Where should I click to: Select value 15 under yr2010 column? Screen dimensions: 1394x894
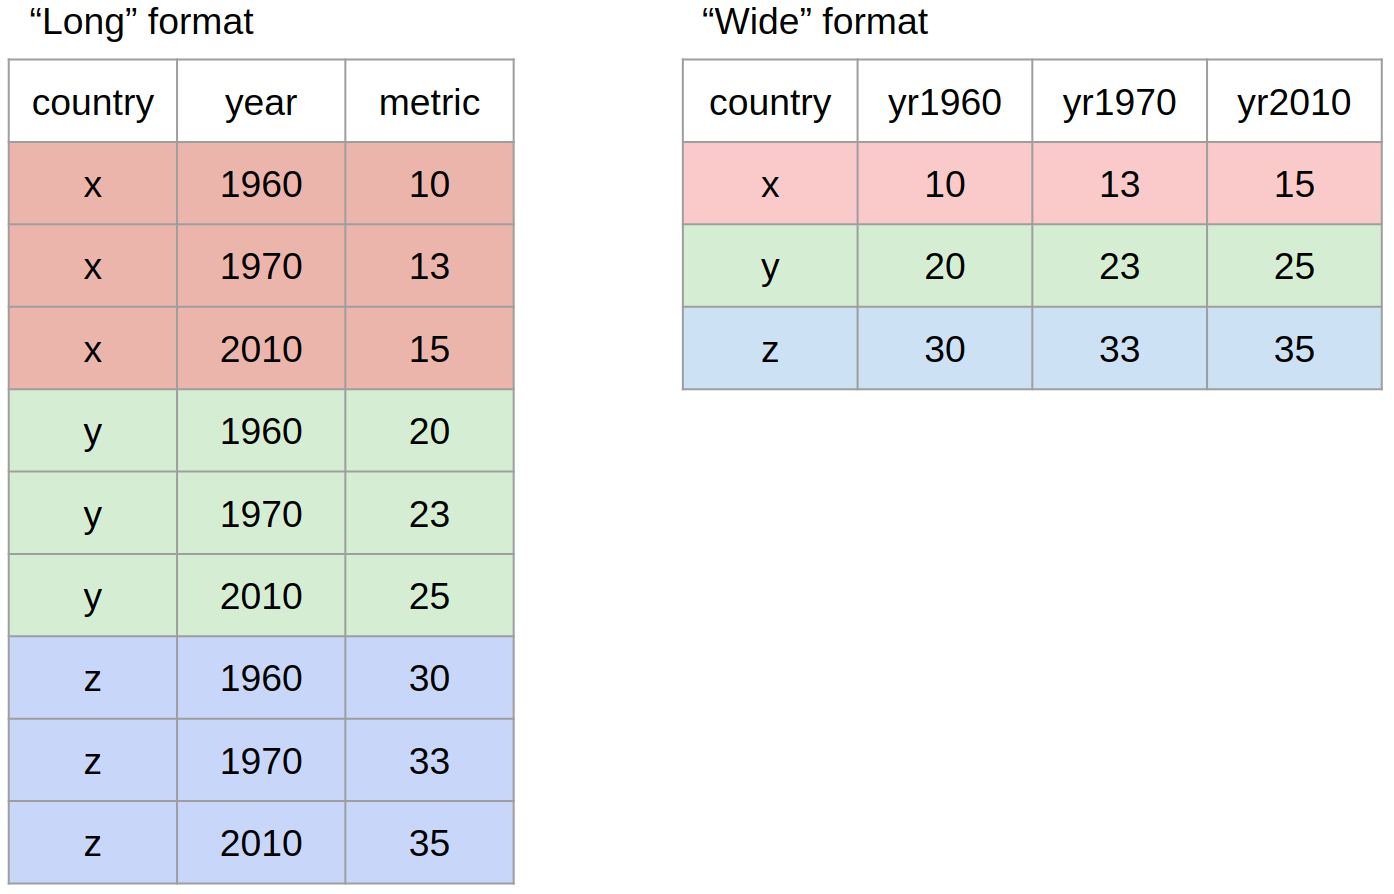coord(1293,184)
